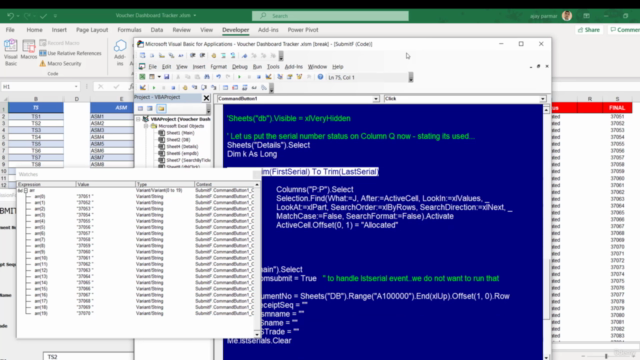
Task: Open Project Explorer icon in toolbar
Action: coord(280,77)
